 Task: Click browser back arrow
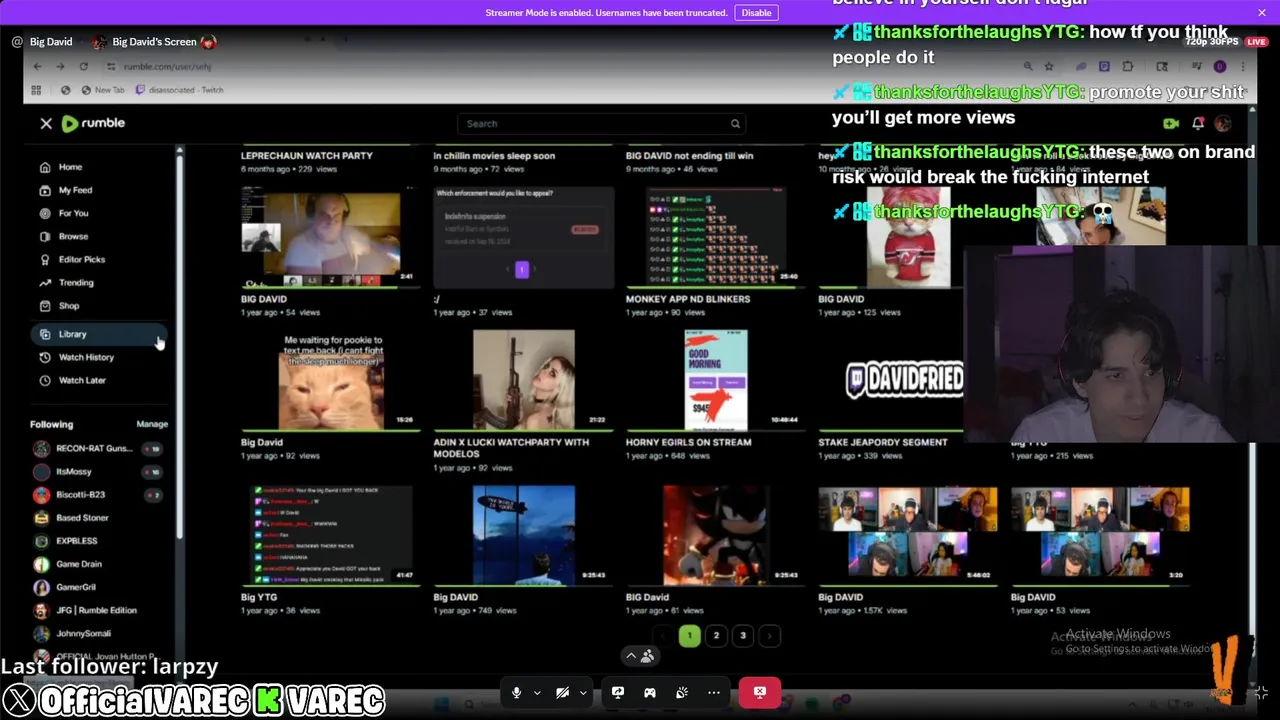(37, 66)
